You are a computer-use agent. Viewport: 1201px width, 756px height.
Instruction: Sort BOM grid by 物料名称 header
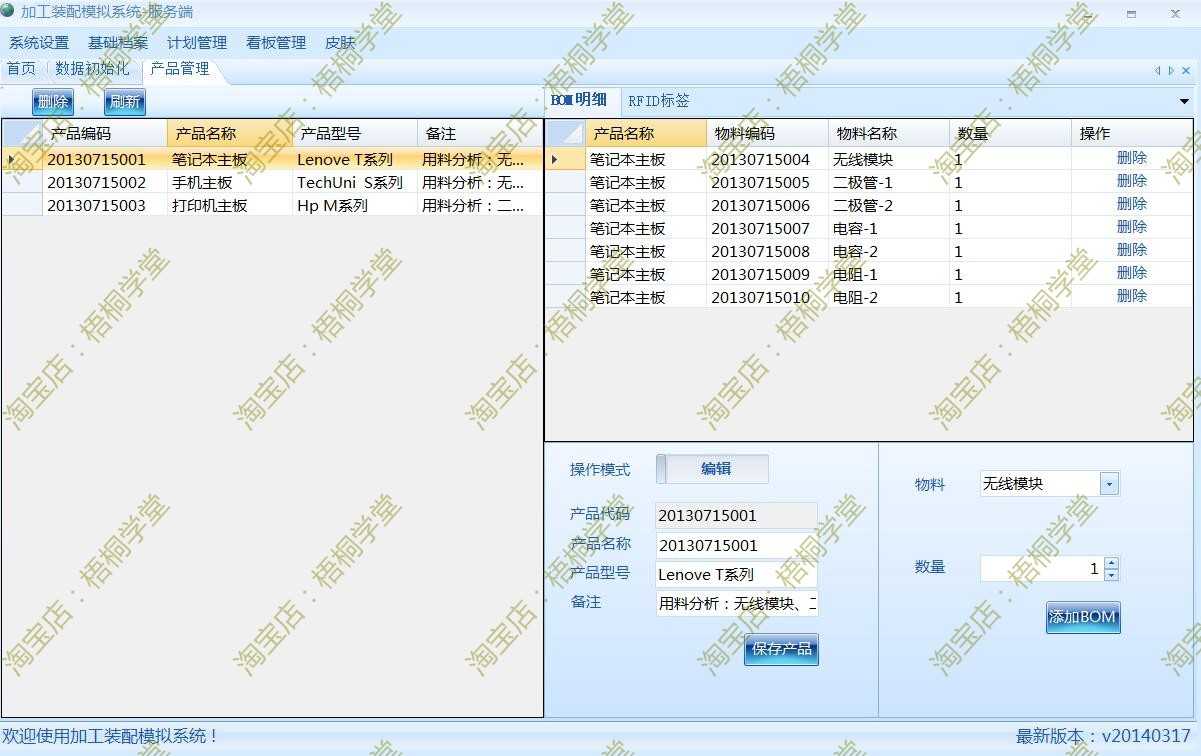point(889,133)
